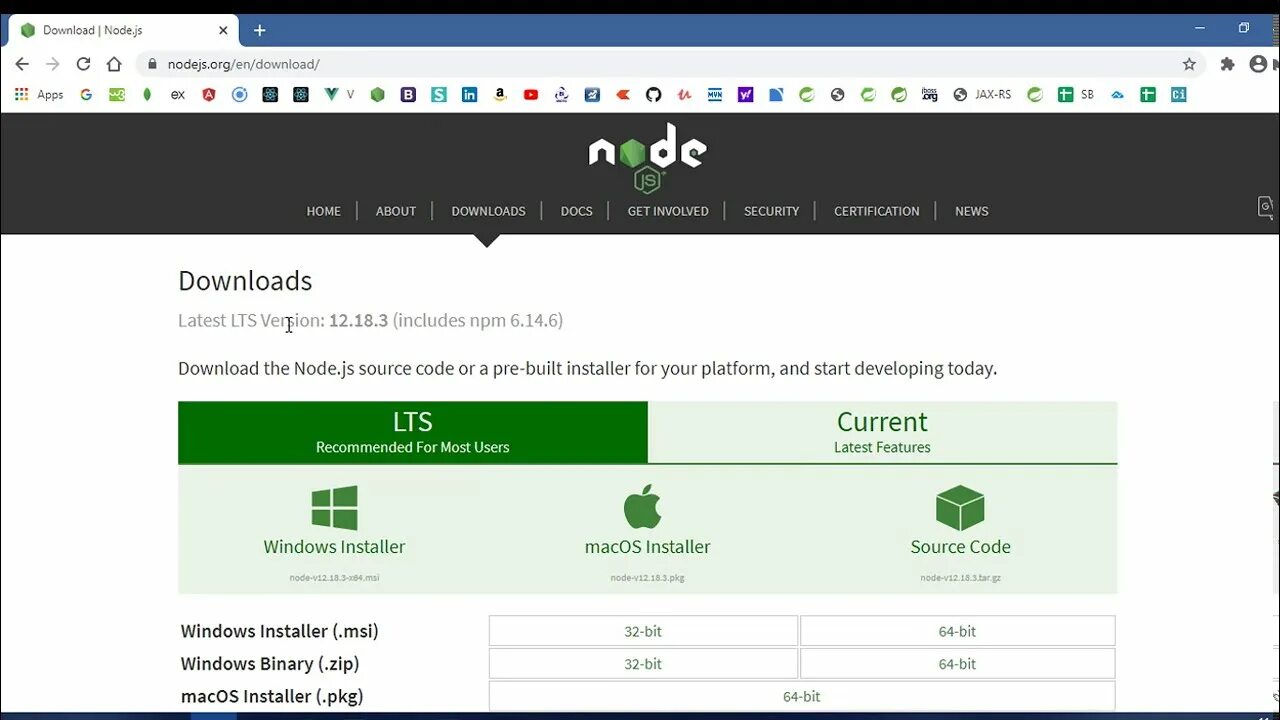
Task: Switch to the Current release tab
Action: [882, 432]
